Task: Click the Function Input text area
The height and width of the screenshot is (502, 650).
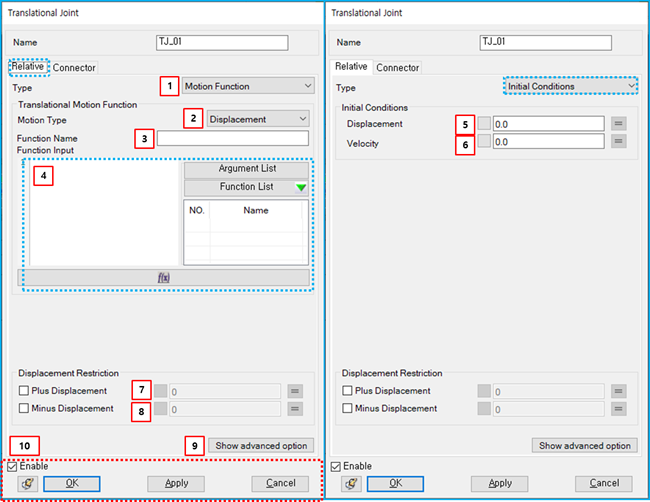Action: [104, 213]
